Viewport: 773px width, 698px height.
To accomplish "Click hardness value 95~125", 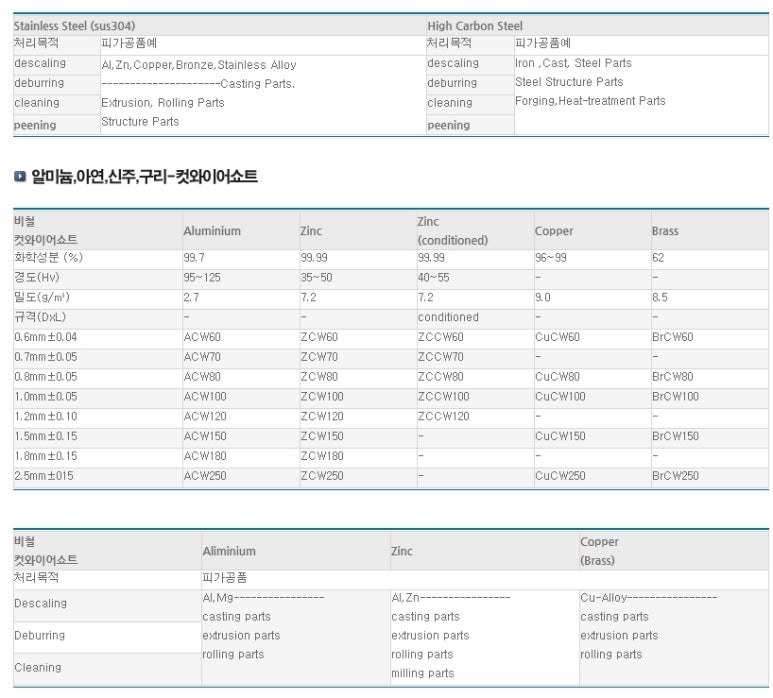I will coord(202,278).
